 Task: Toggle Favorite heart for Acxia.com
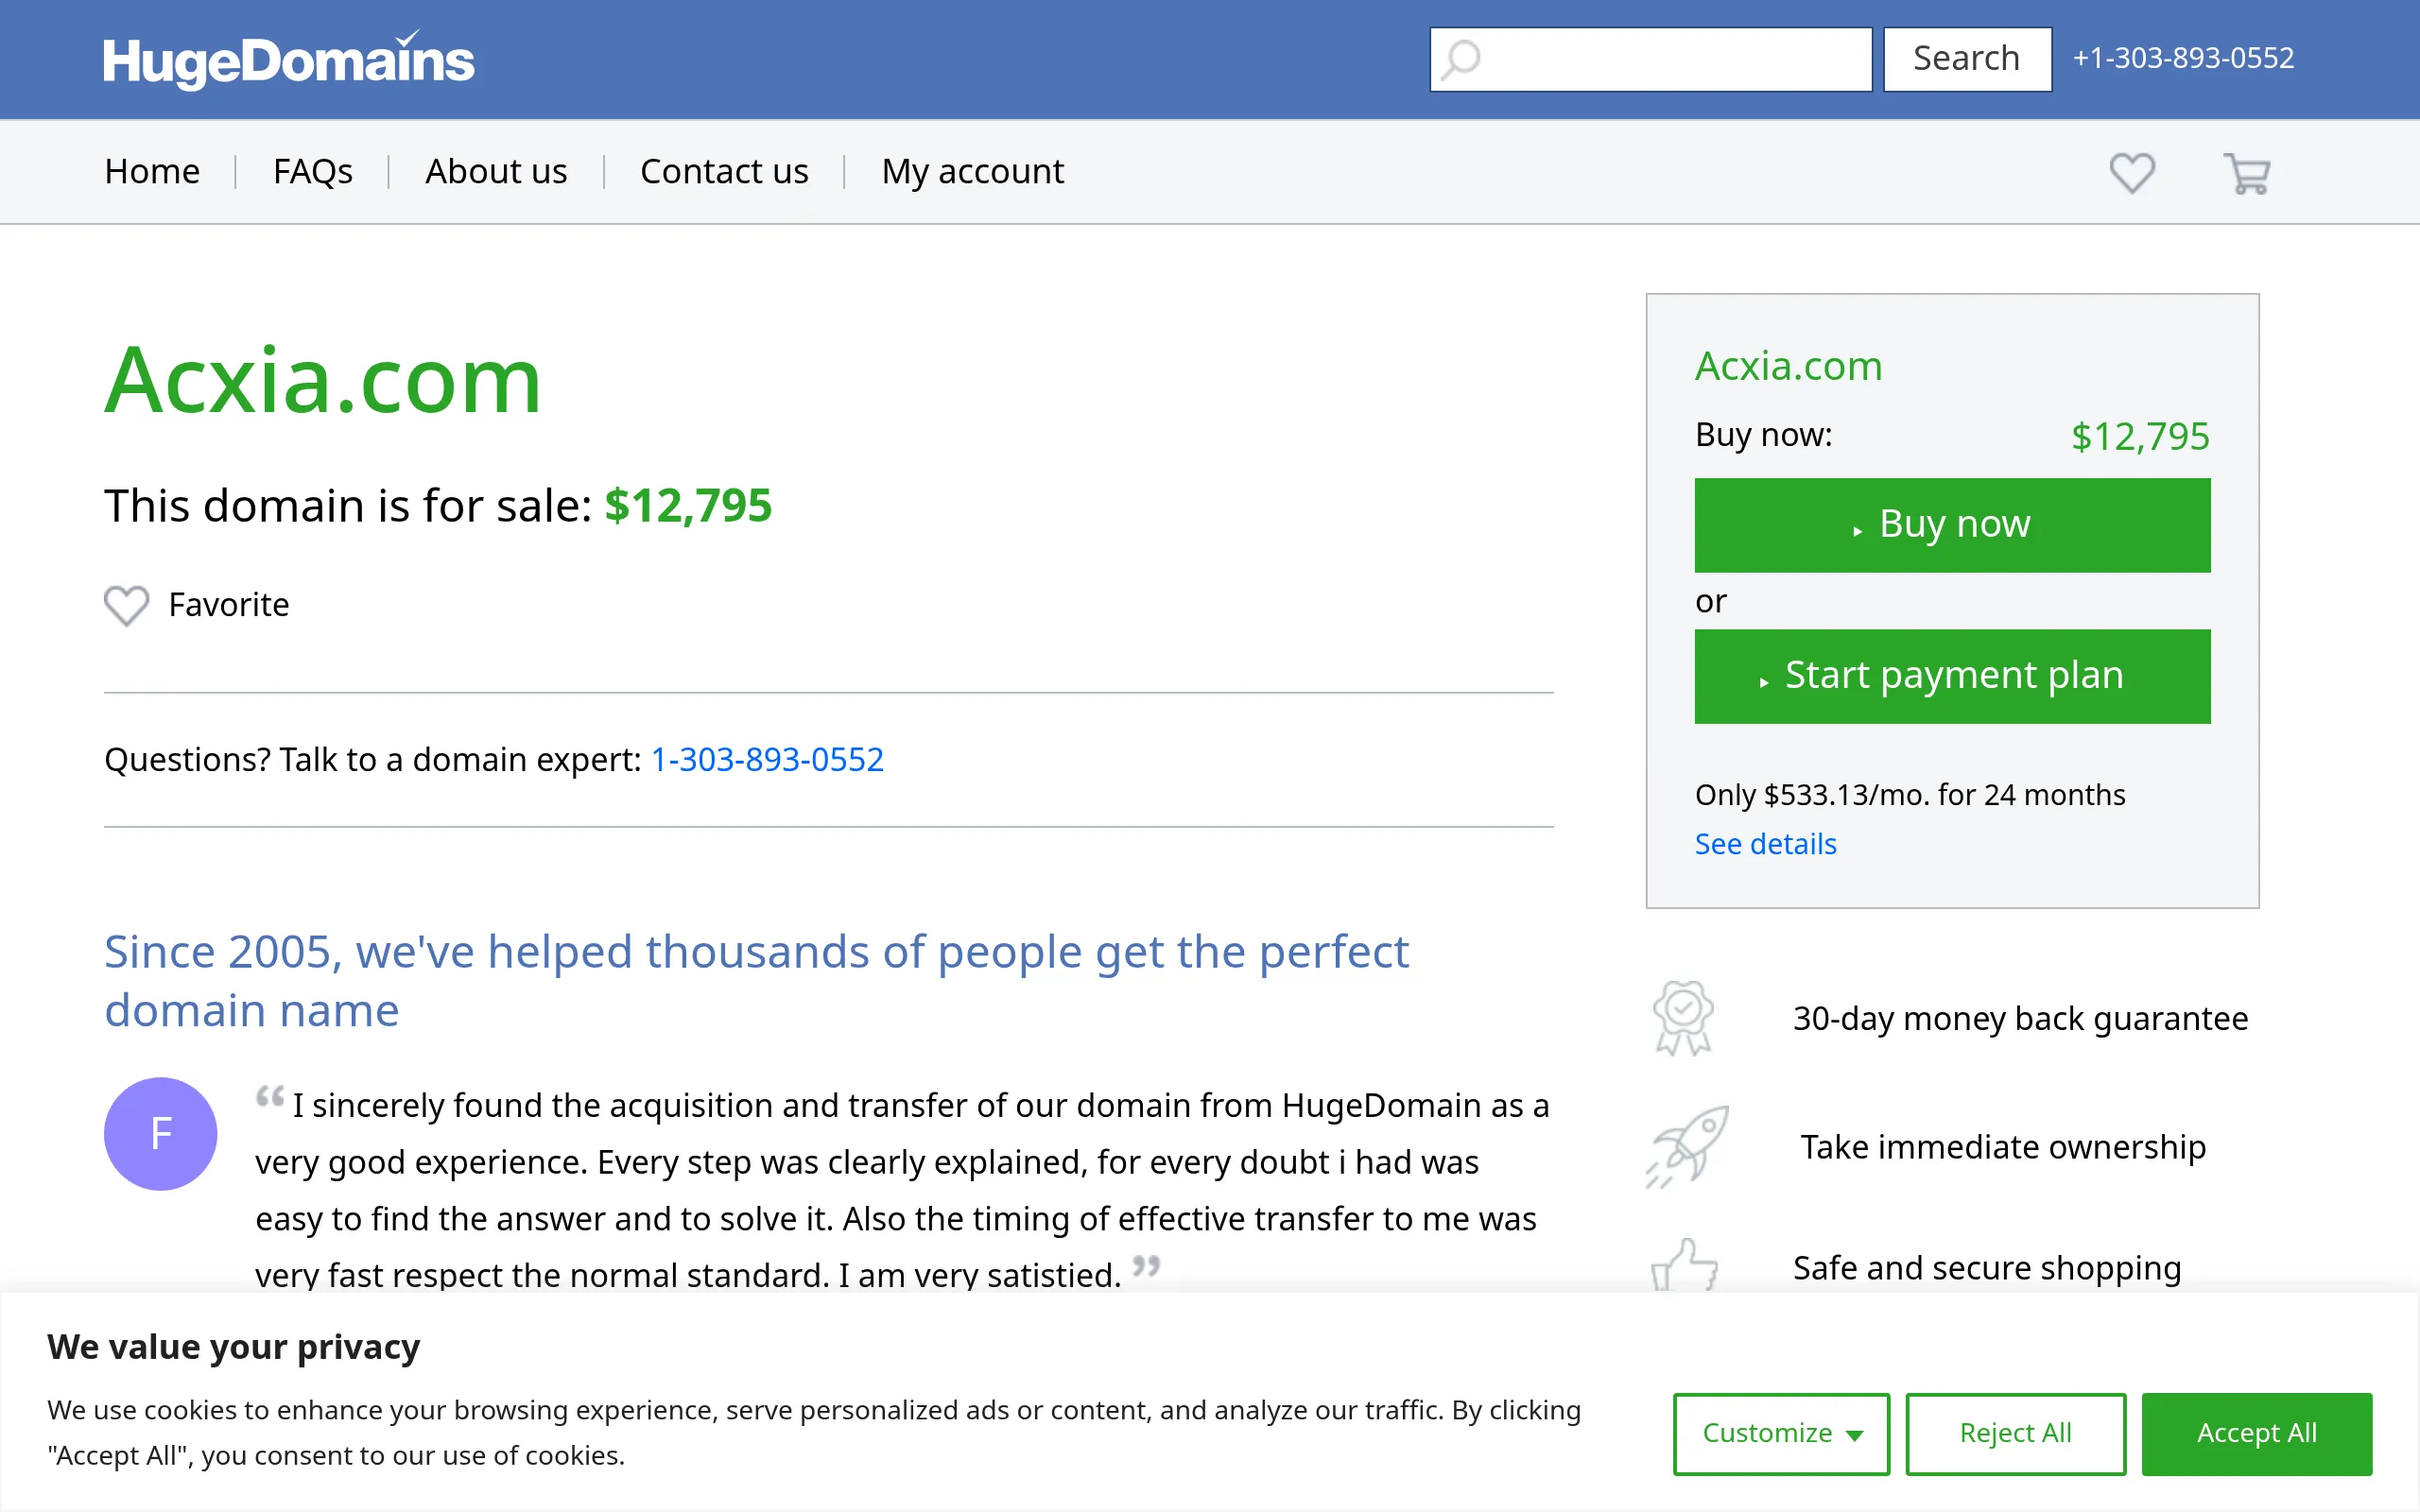click(127, 605)
